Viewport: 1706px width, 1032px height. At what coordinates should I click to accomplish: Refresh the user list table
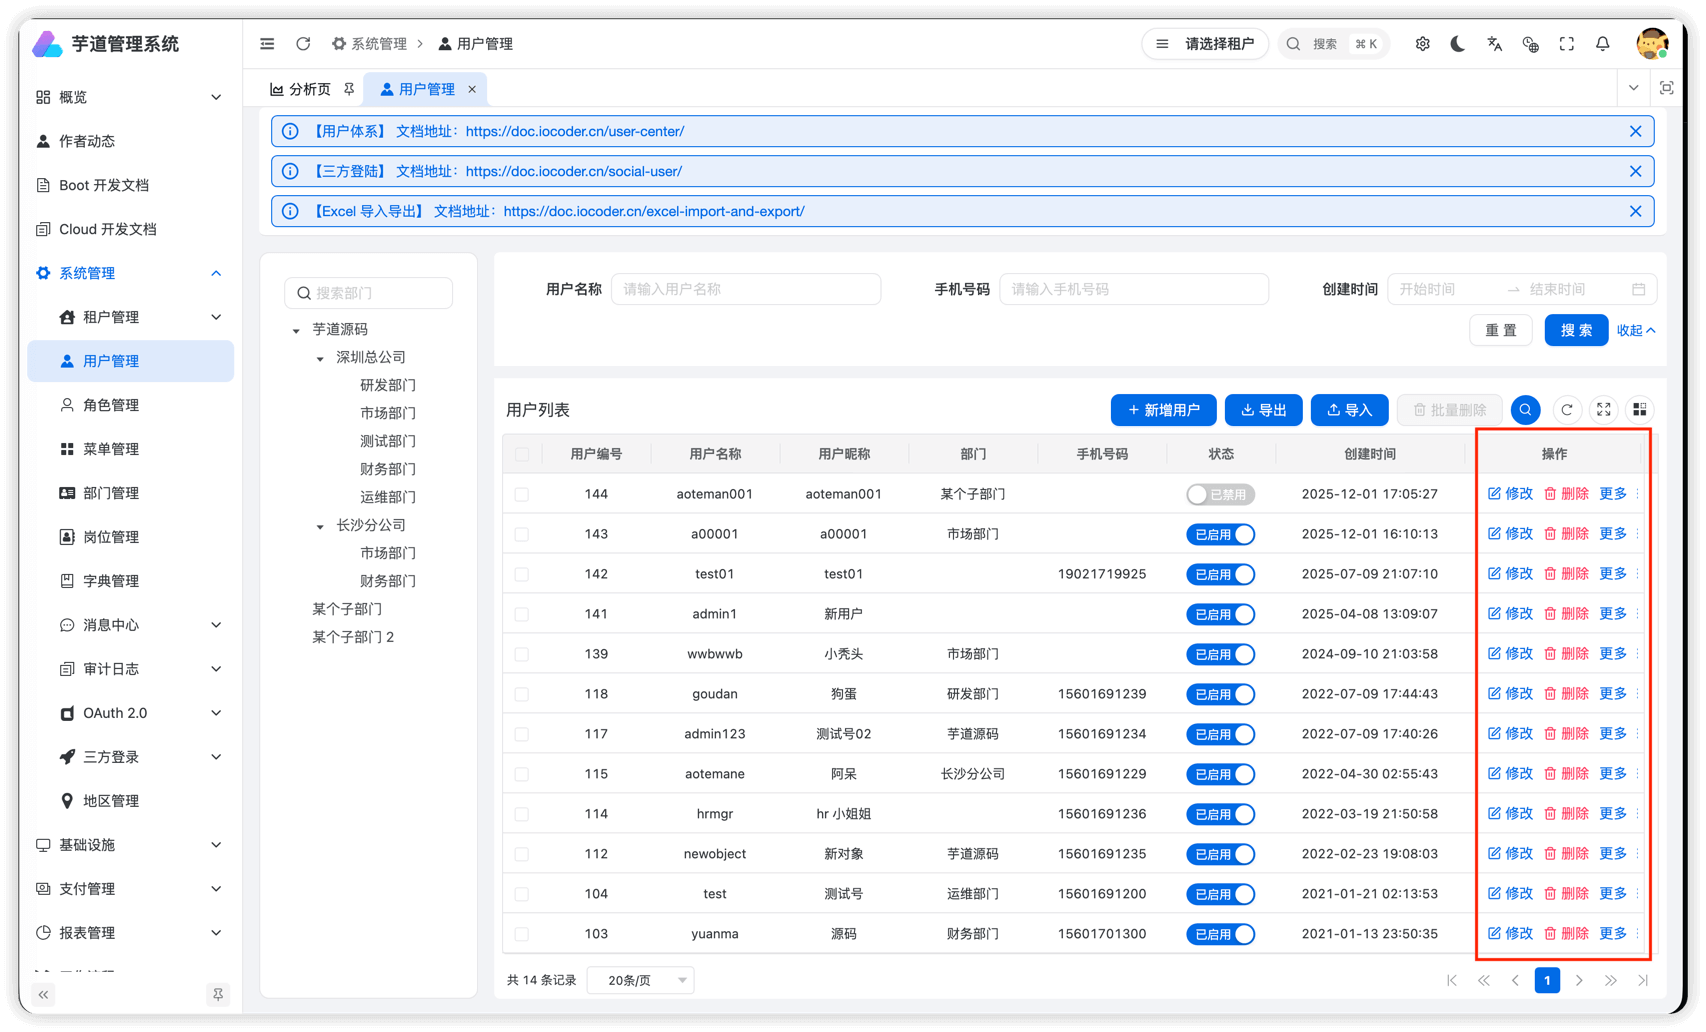pyautogui.click(x=1567, y=410)
